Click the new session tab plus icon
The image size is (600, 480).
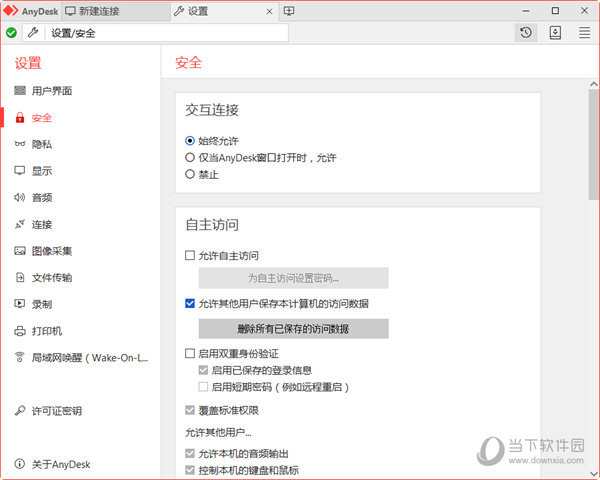point(289,11)
